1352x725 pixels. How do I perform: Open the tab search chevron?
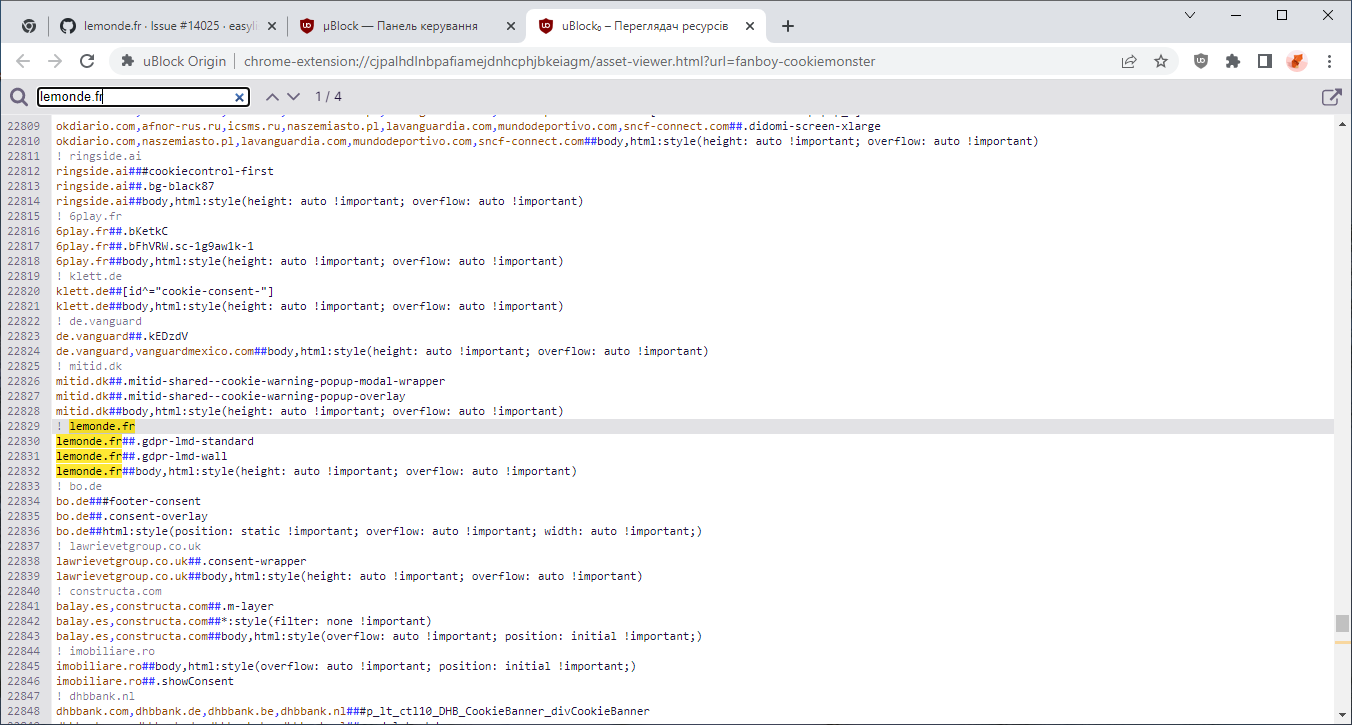(1189, 15)
